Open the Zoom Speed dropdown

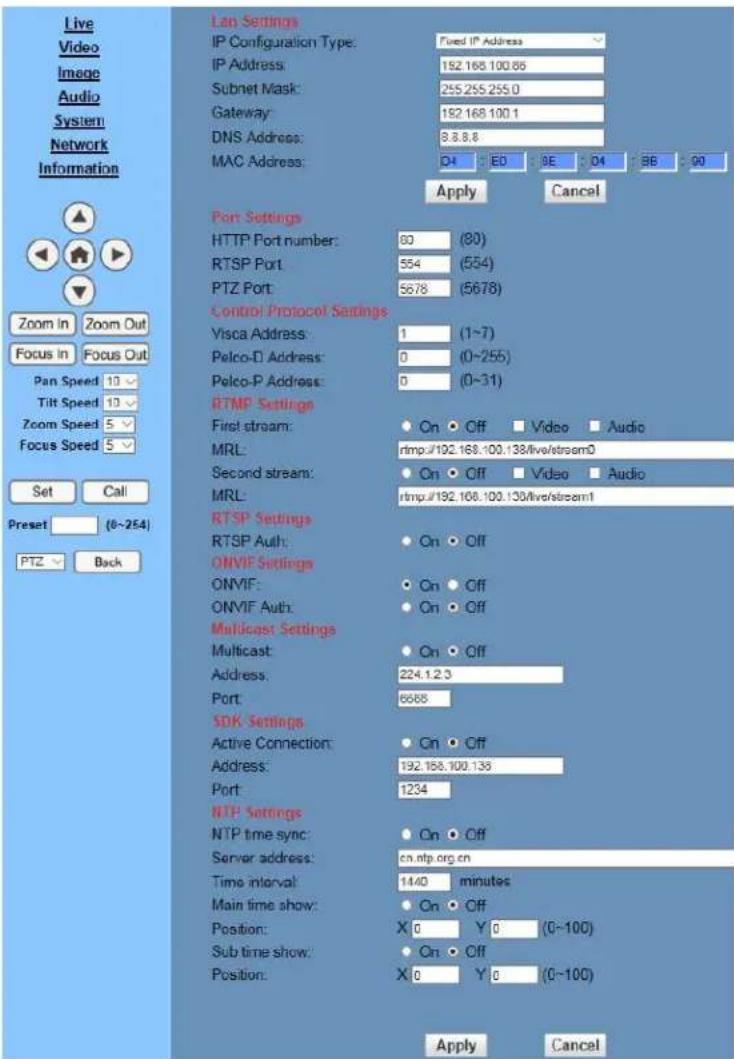120,424
